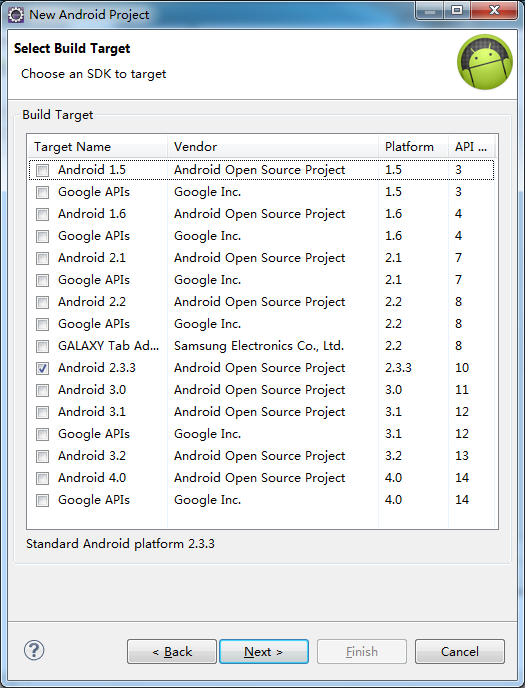Viewport: 525px width, 688px height.
Task: Click the help question mark icon
Action: pos(34,650)
